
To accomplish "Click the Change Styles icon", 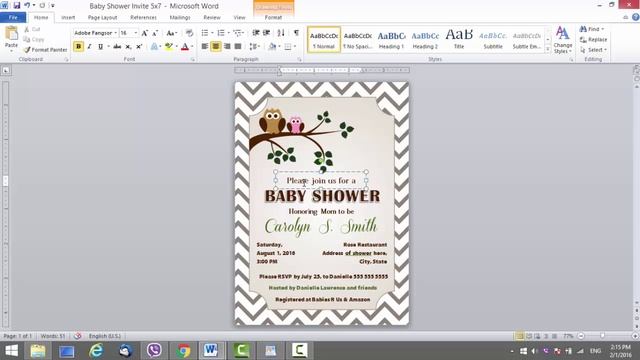I will click(x=562, y=40).
